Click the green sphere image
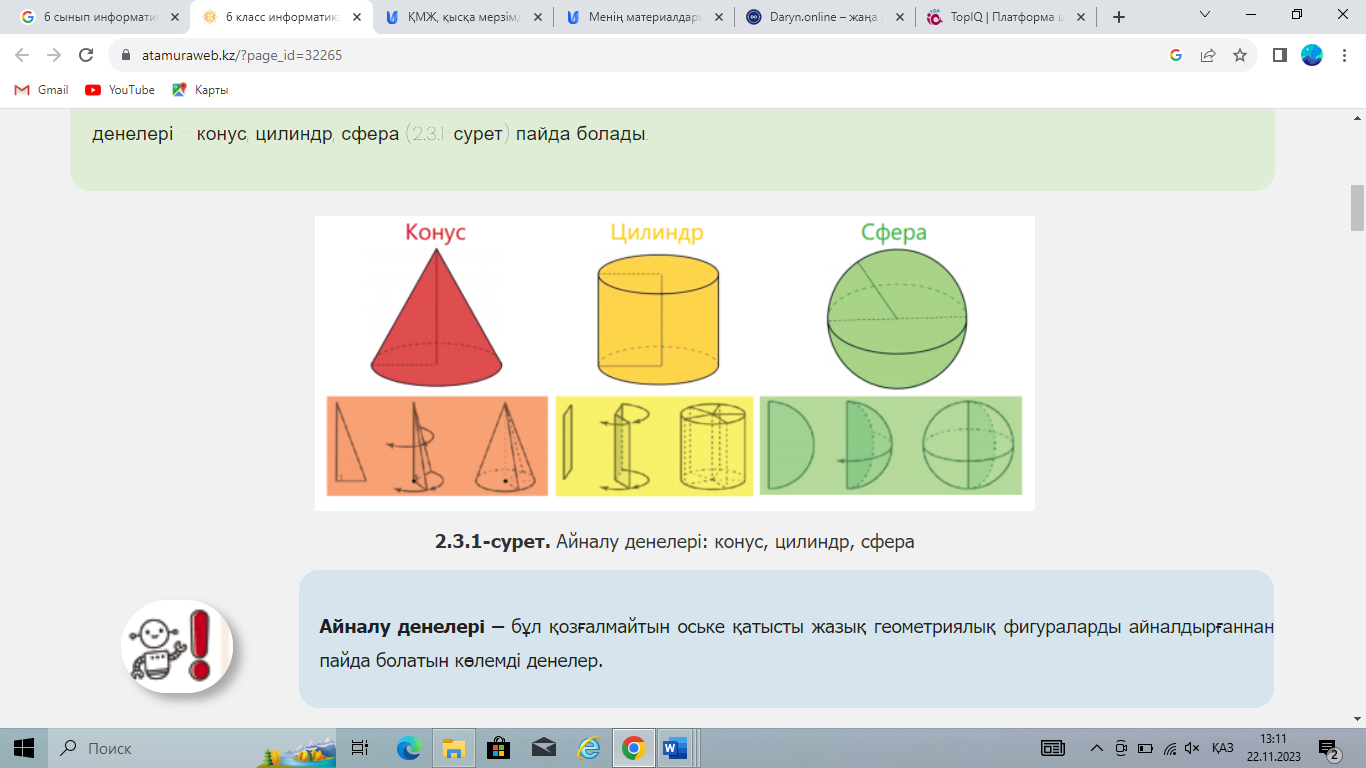Screen dimensions: 1366x768 click(x=897, y=318)
